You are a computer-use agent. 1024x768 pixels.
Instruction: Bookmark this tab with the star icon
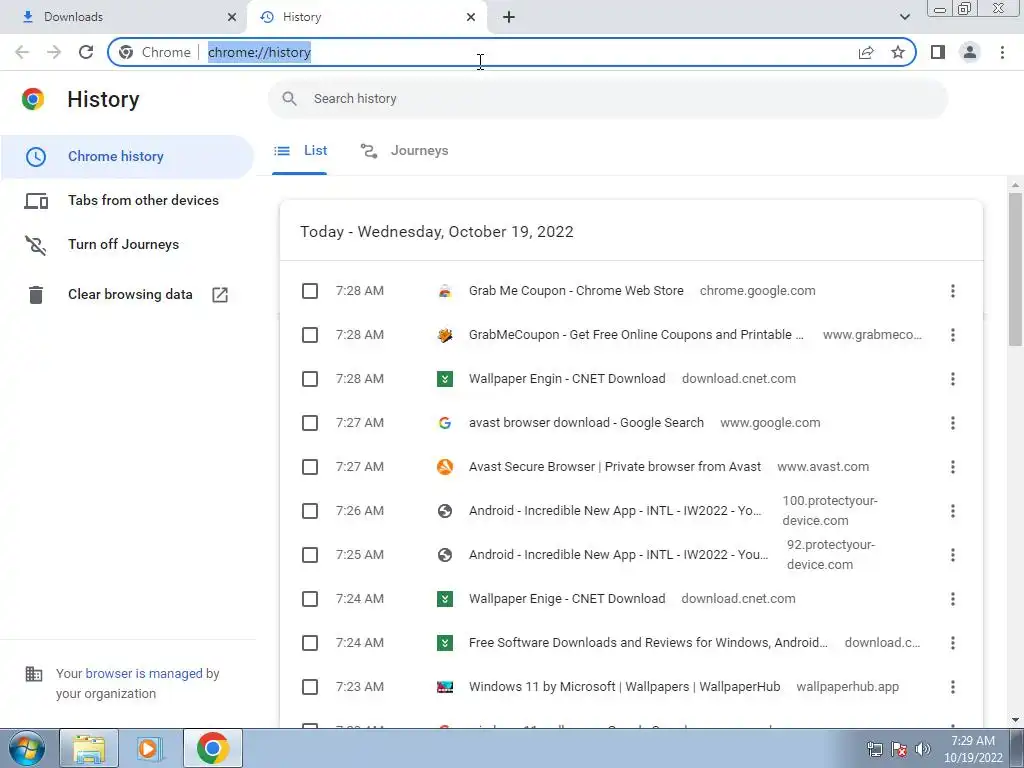898,52
